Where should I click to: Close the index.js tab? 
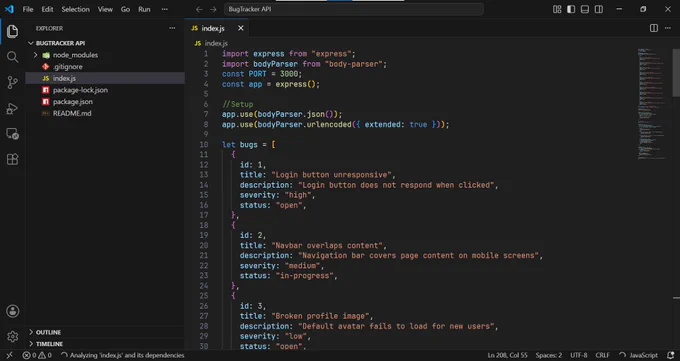[x=241, y=28]
